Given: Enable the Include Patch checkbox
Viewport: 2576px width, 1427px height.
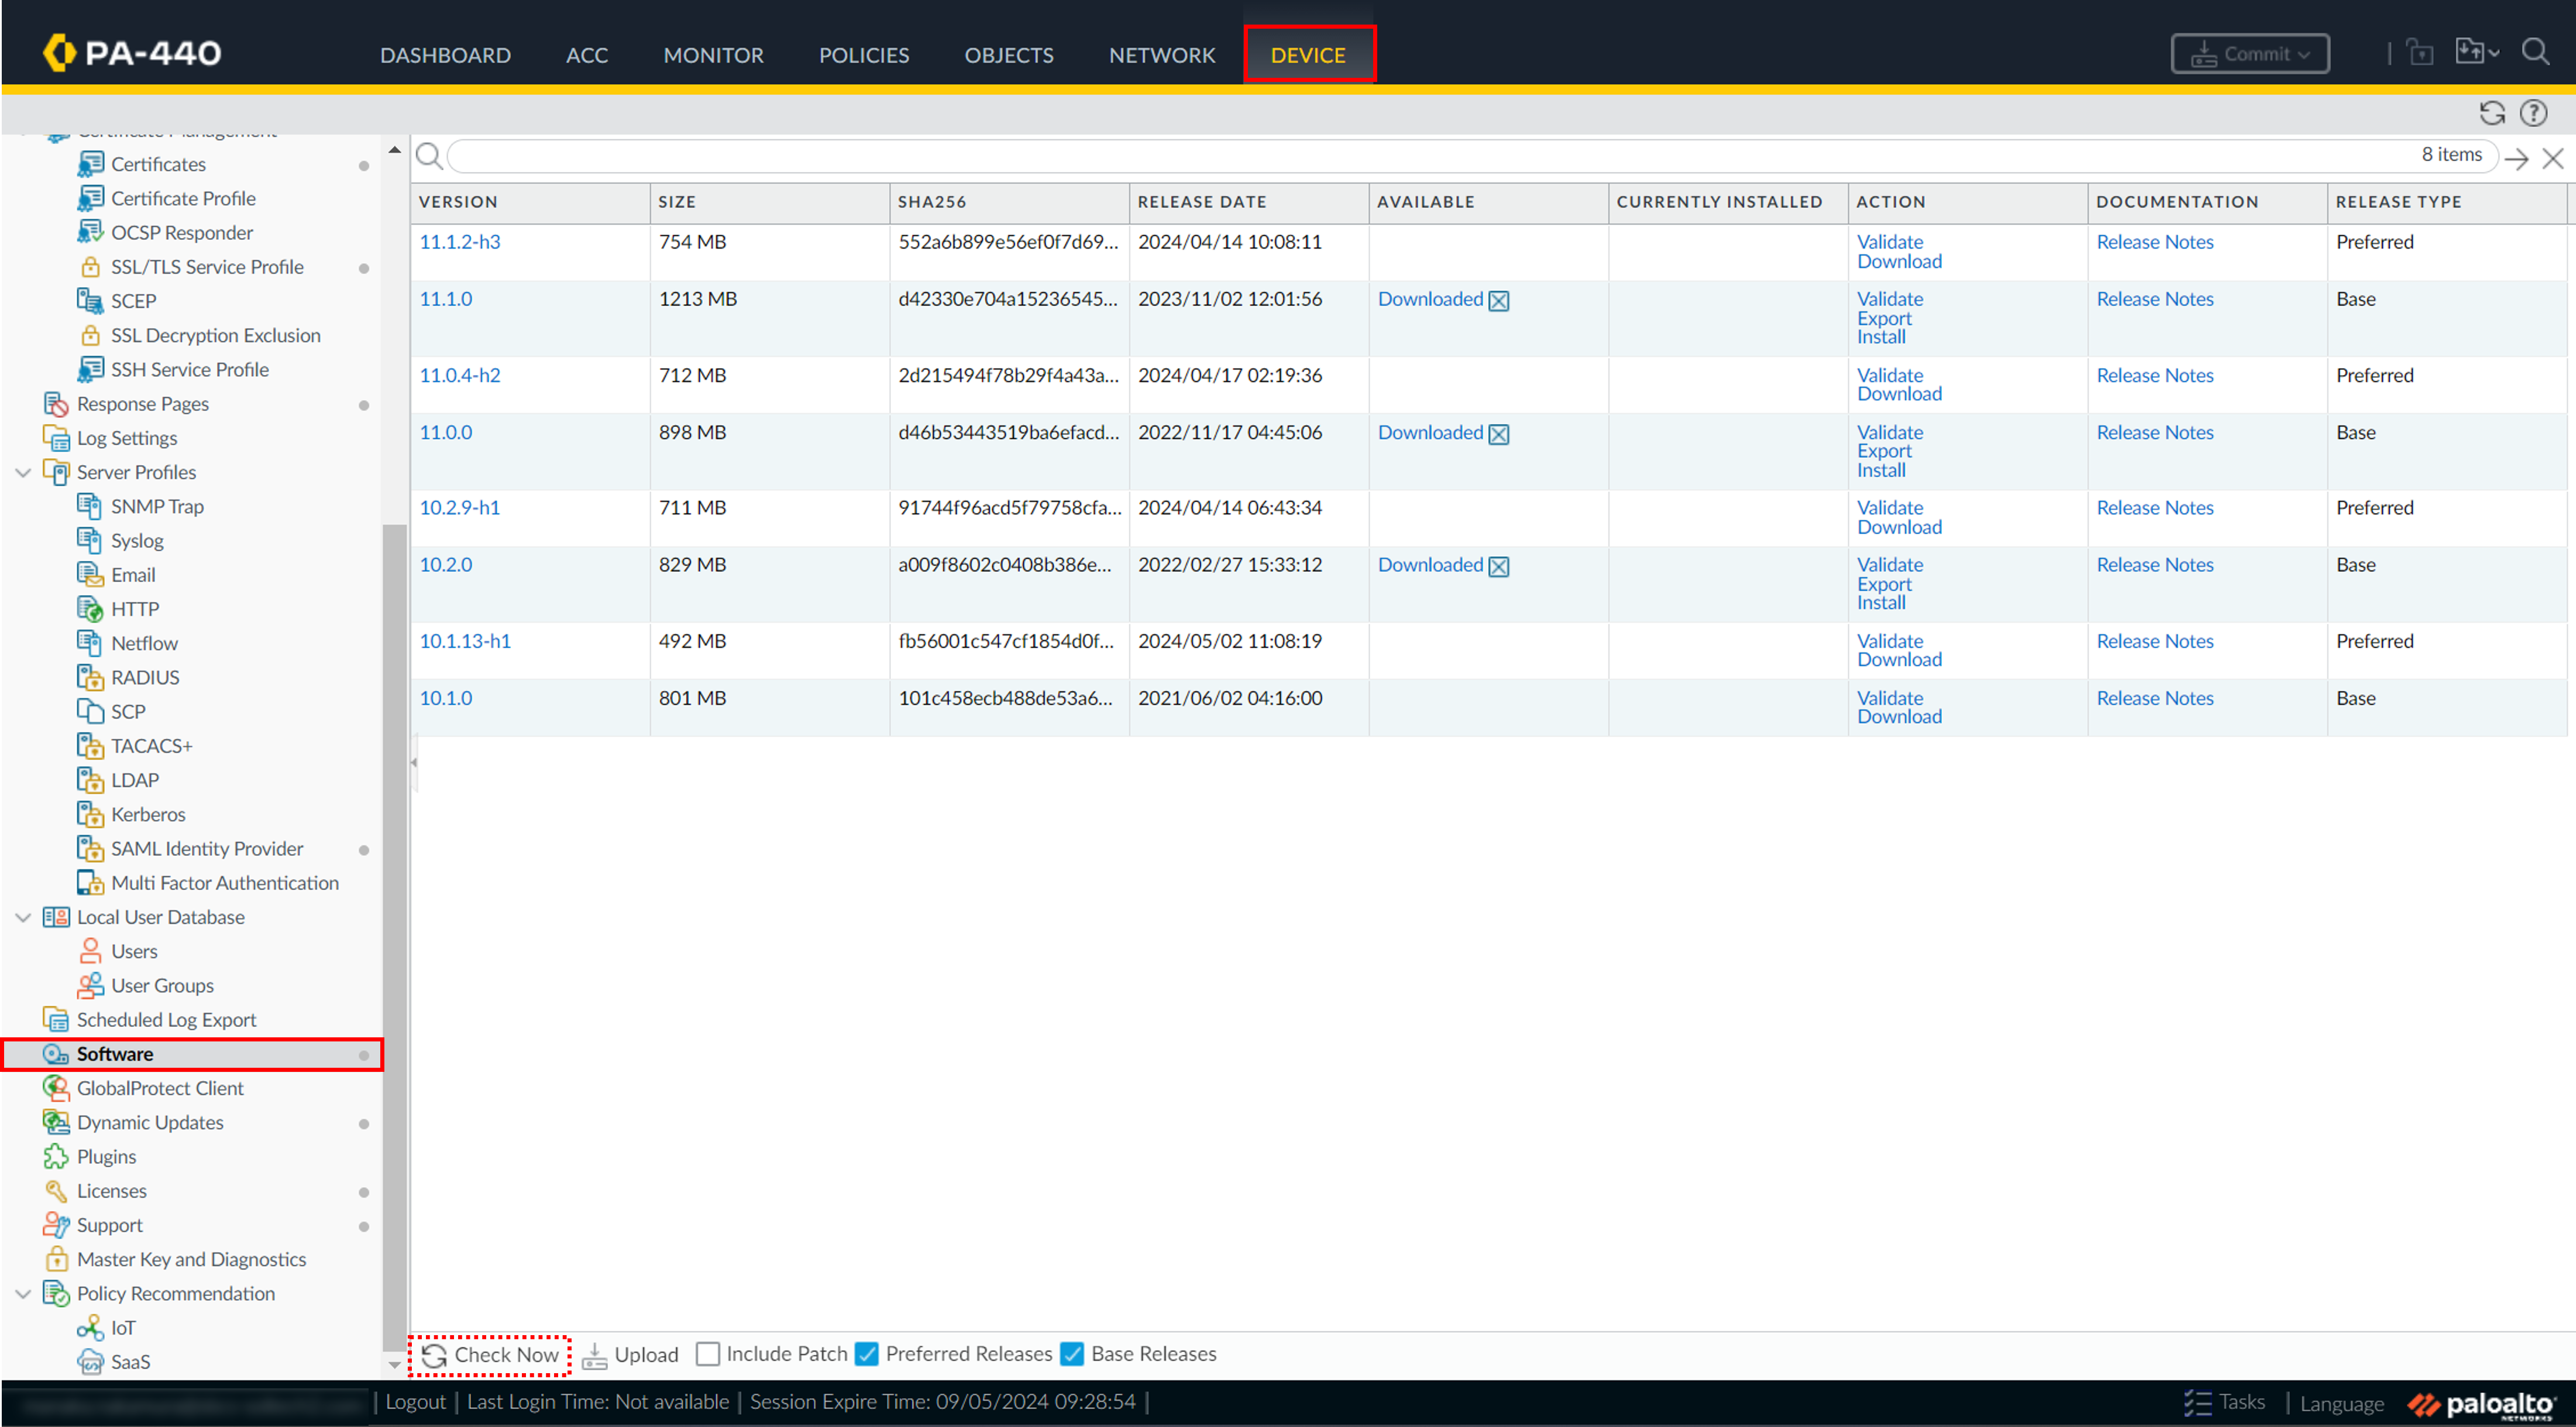Looking at the screenshot, I should [708, 1354].
